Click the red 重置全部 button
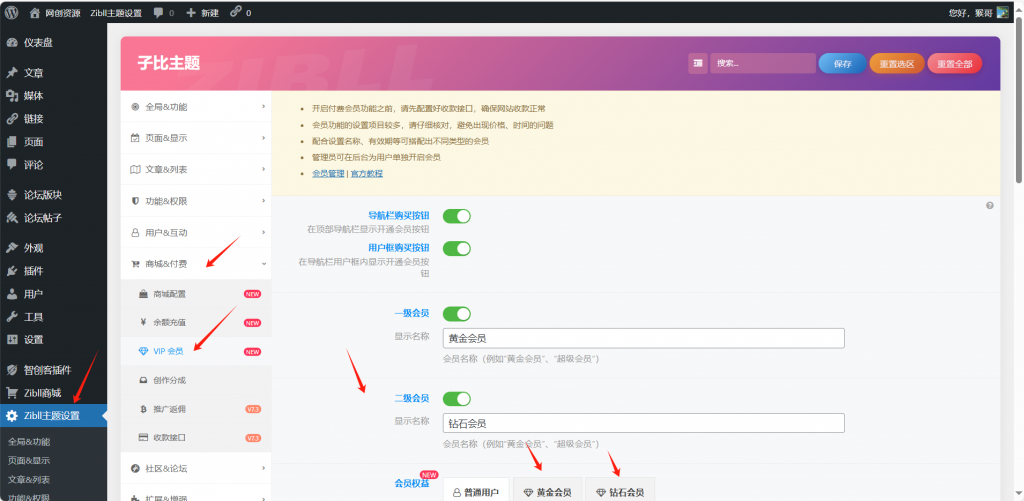 [x=954, y=63]
